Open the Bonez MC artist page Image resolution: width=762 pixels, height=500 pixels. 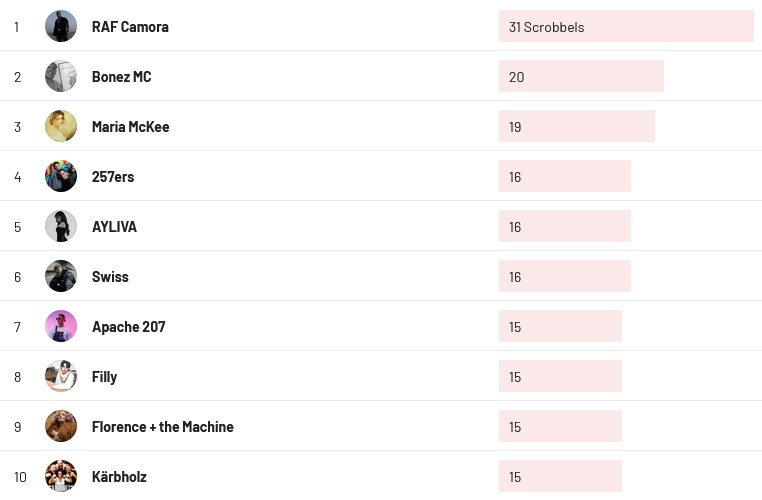tap(121, 77)
